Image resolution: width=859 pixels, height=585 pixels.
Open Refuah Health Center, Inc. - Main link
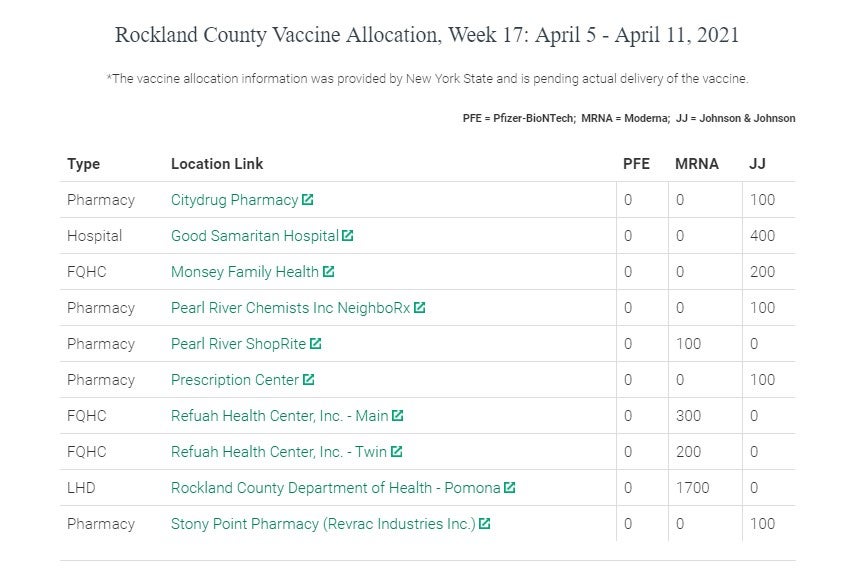[x=279, y=416]
